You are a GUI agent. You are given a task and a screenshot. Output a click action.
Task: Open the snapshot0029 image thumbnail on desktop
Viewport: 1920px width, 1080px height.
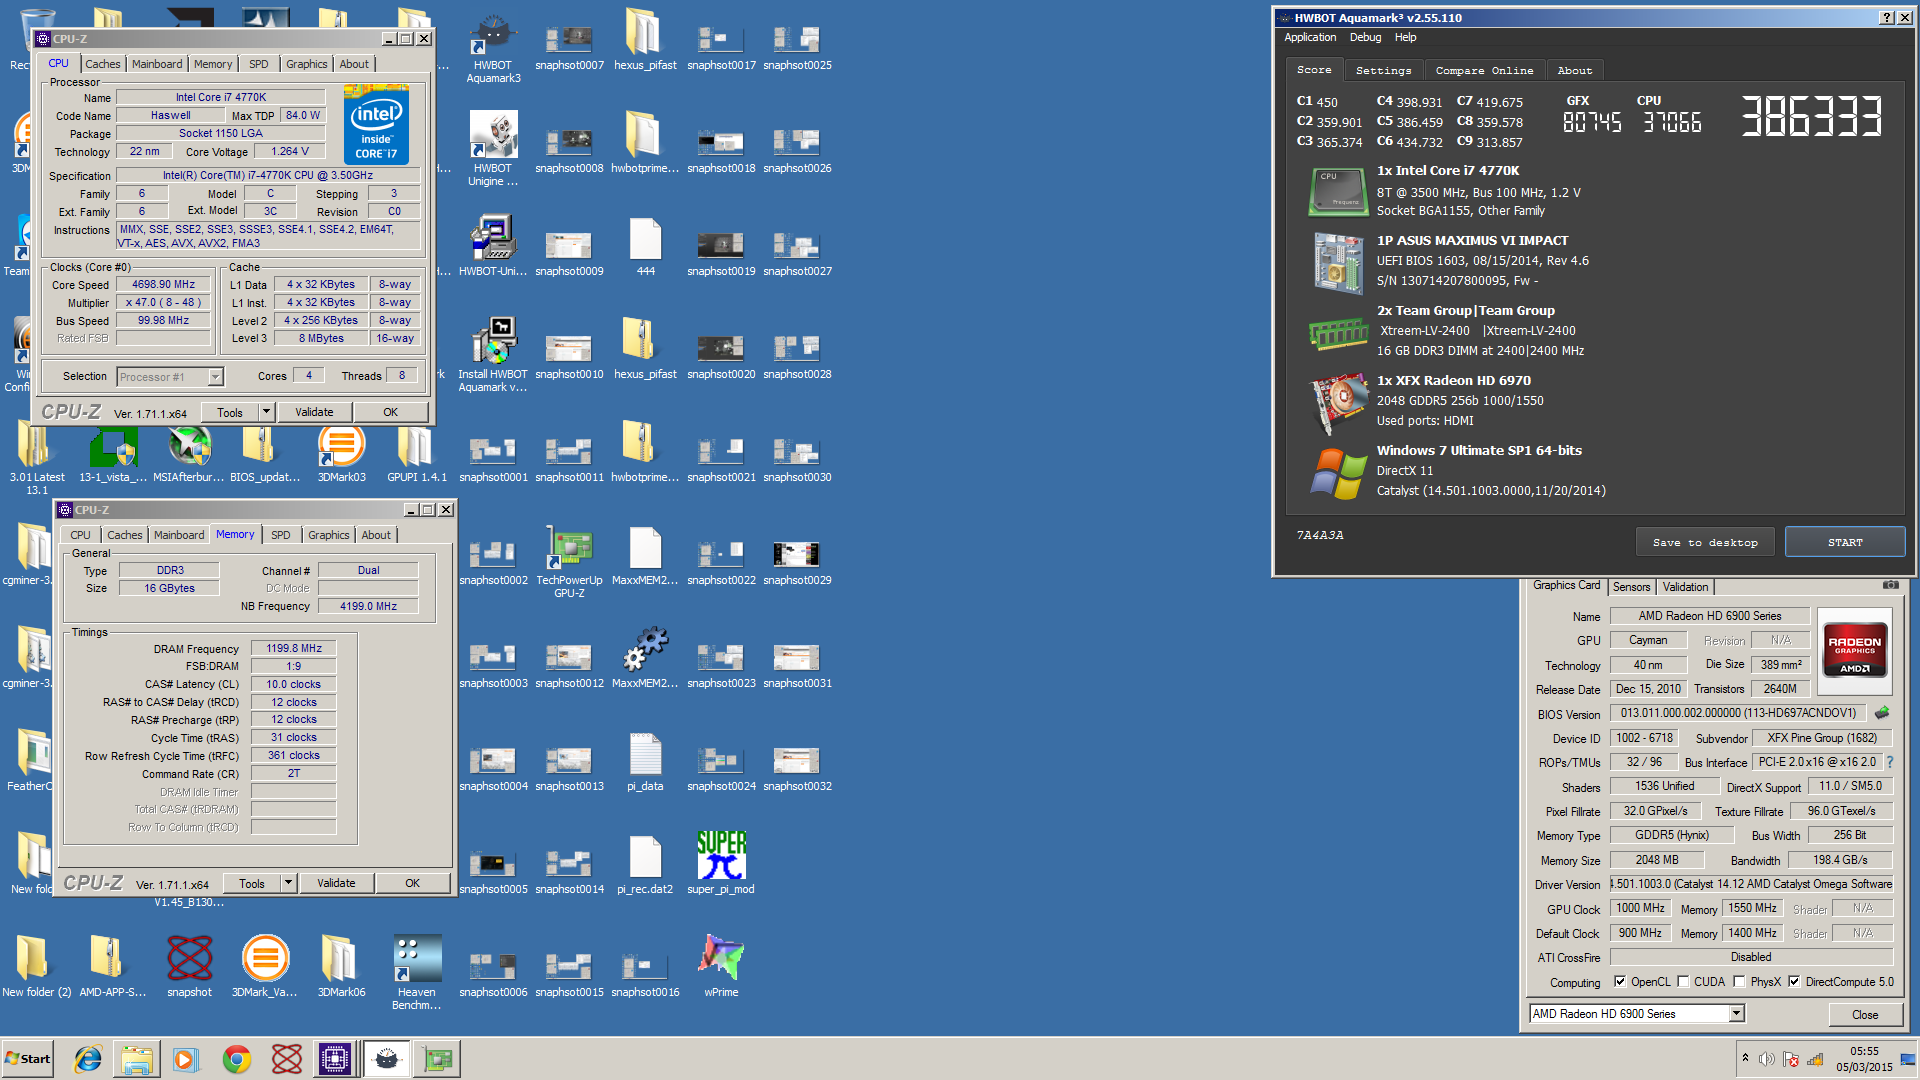[797, 562]
